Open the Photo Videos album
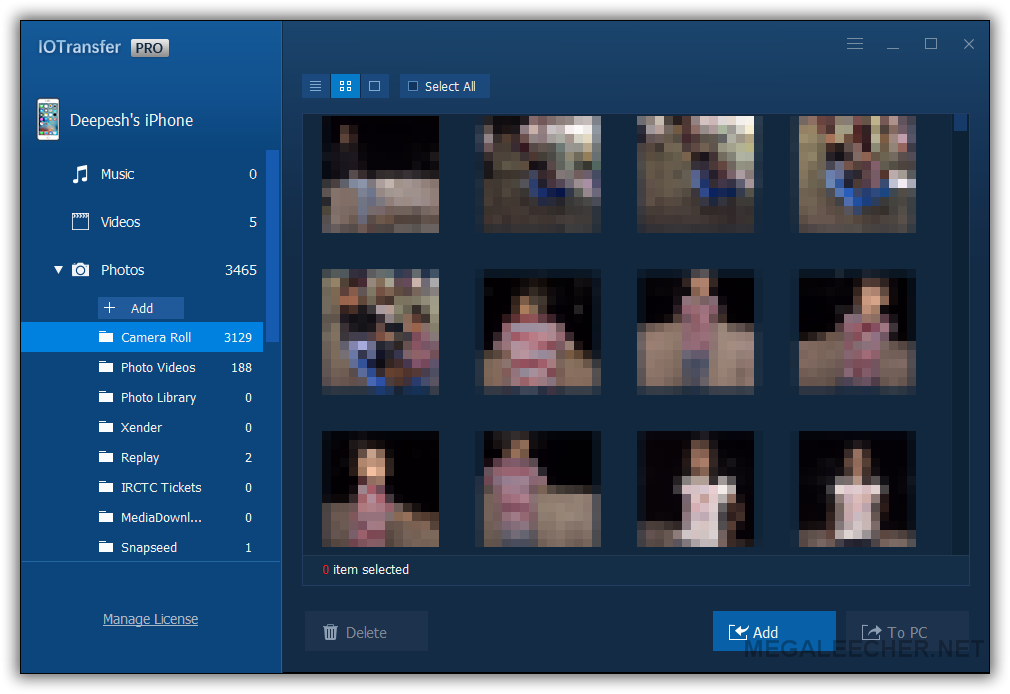The image size is (1010, 694). point(158,367)
